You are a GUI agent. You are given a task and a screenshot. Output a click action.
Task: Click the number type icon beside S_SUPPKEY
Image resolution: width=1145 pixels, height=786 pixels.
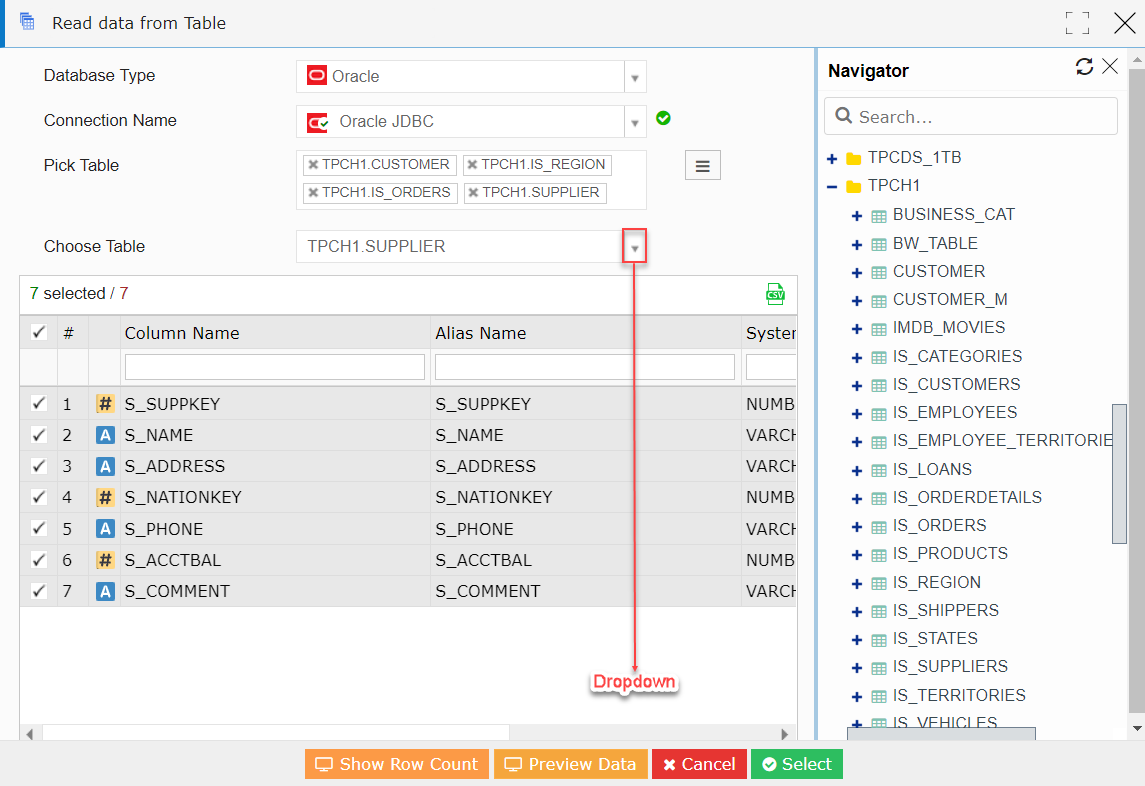105,403
